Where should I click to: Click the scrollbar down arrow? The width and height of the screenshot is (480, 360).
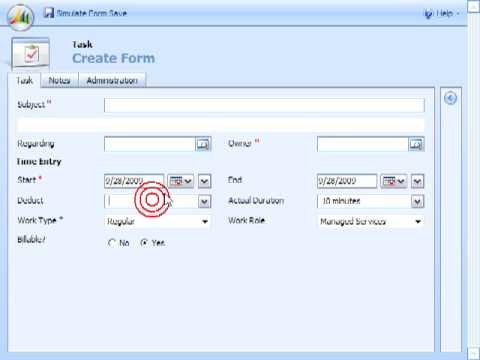click(474, 354)
